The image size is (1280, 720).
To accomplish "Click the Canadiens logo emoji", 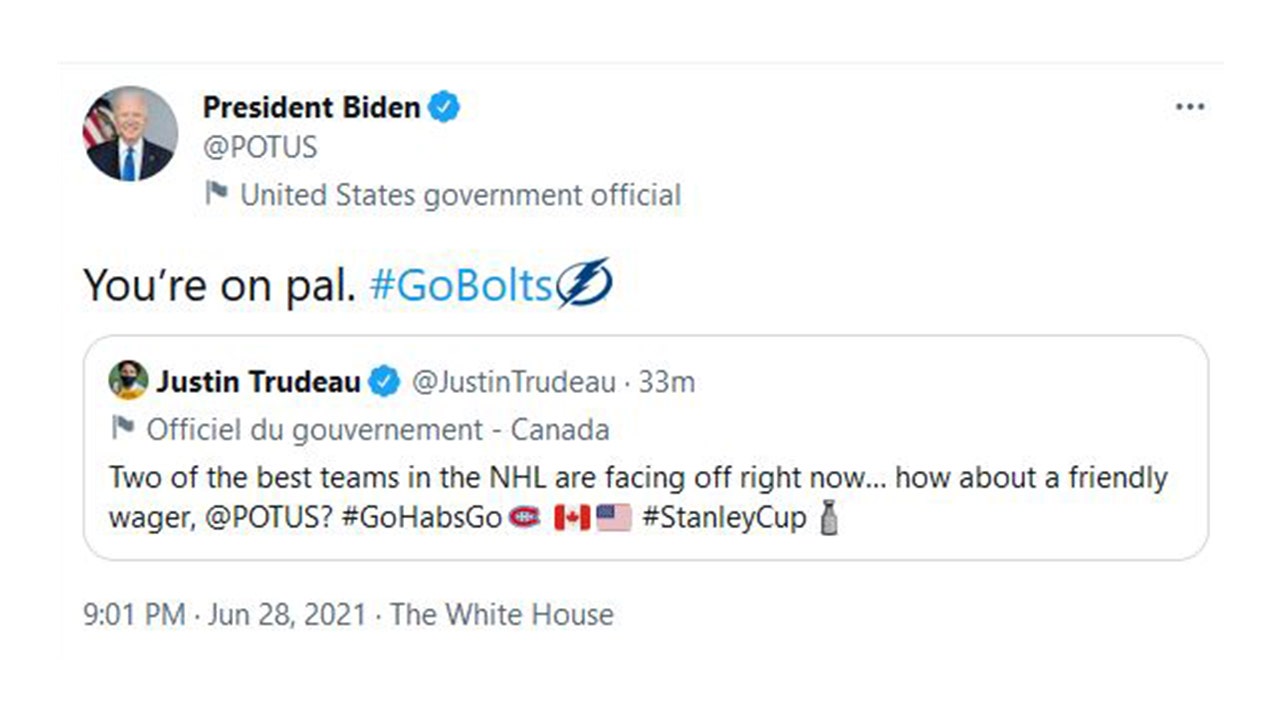I will click(524, 518).
